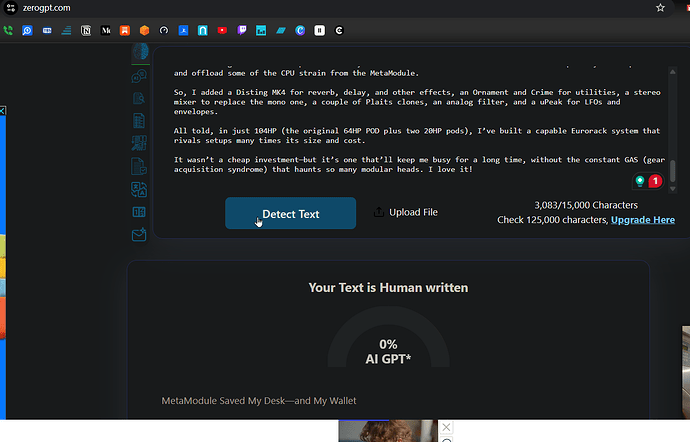Image resolution: width=690 pixels, height=442 pixels.
Task: Click the teal parallelogram bookmark icon
Action: point(281,30)
